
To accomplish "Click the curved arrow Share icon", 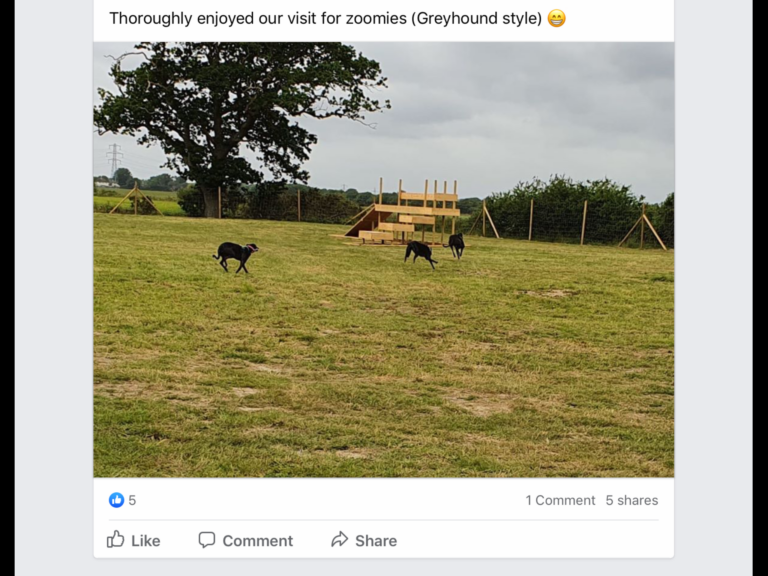I will click(339, 539).
